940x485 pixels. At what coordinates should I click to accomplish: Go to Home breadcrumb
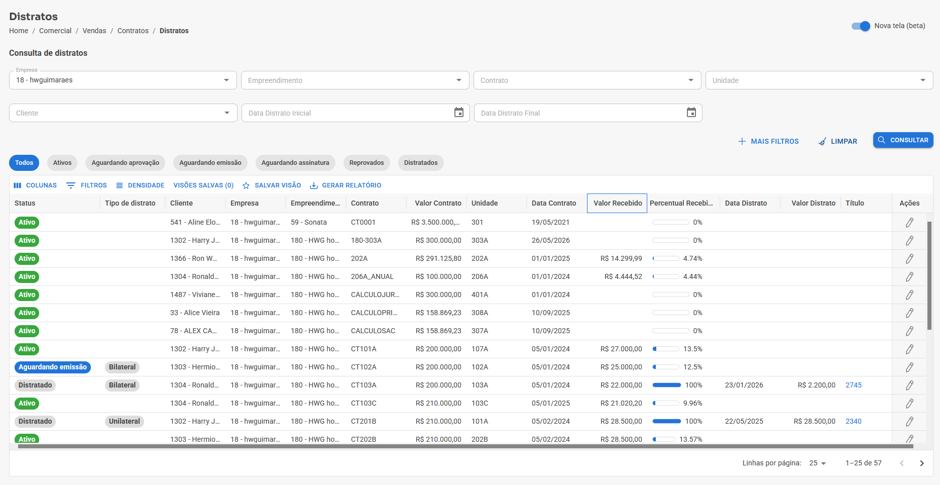19,31
